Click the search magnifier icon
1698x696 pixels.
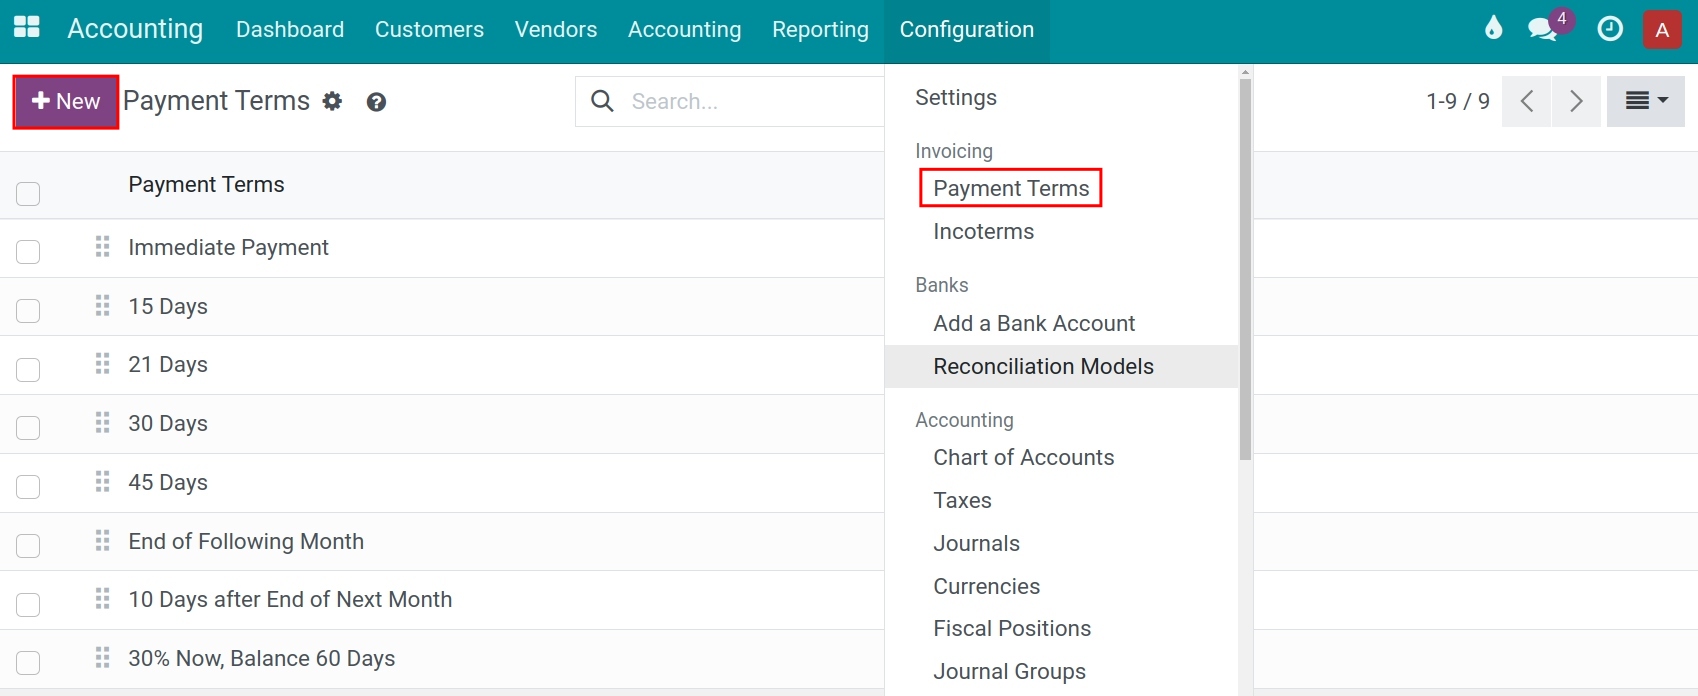(x=602, y=101)
